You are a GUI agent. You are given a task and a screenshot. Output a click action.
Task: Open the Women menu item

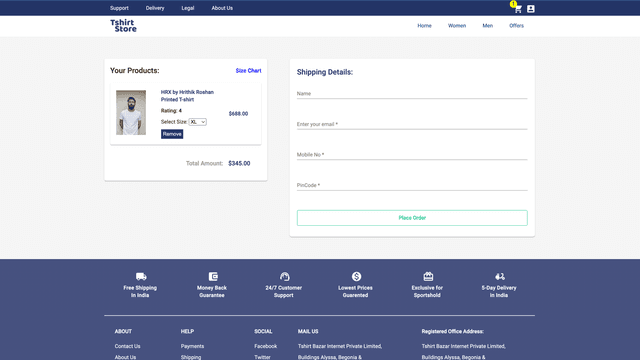coord(457,26)
